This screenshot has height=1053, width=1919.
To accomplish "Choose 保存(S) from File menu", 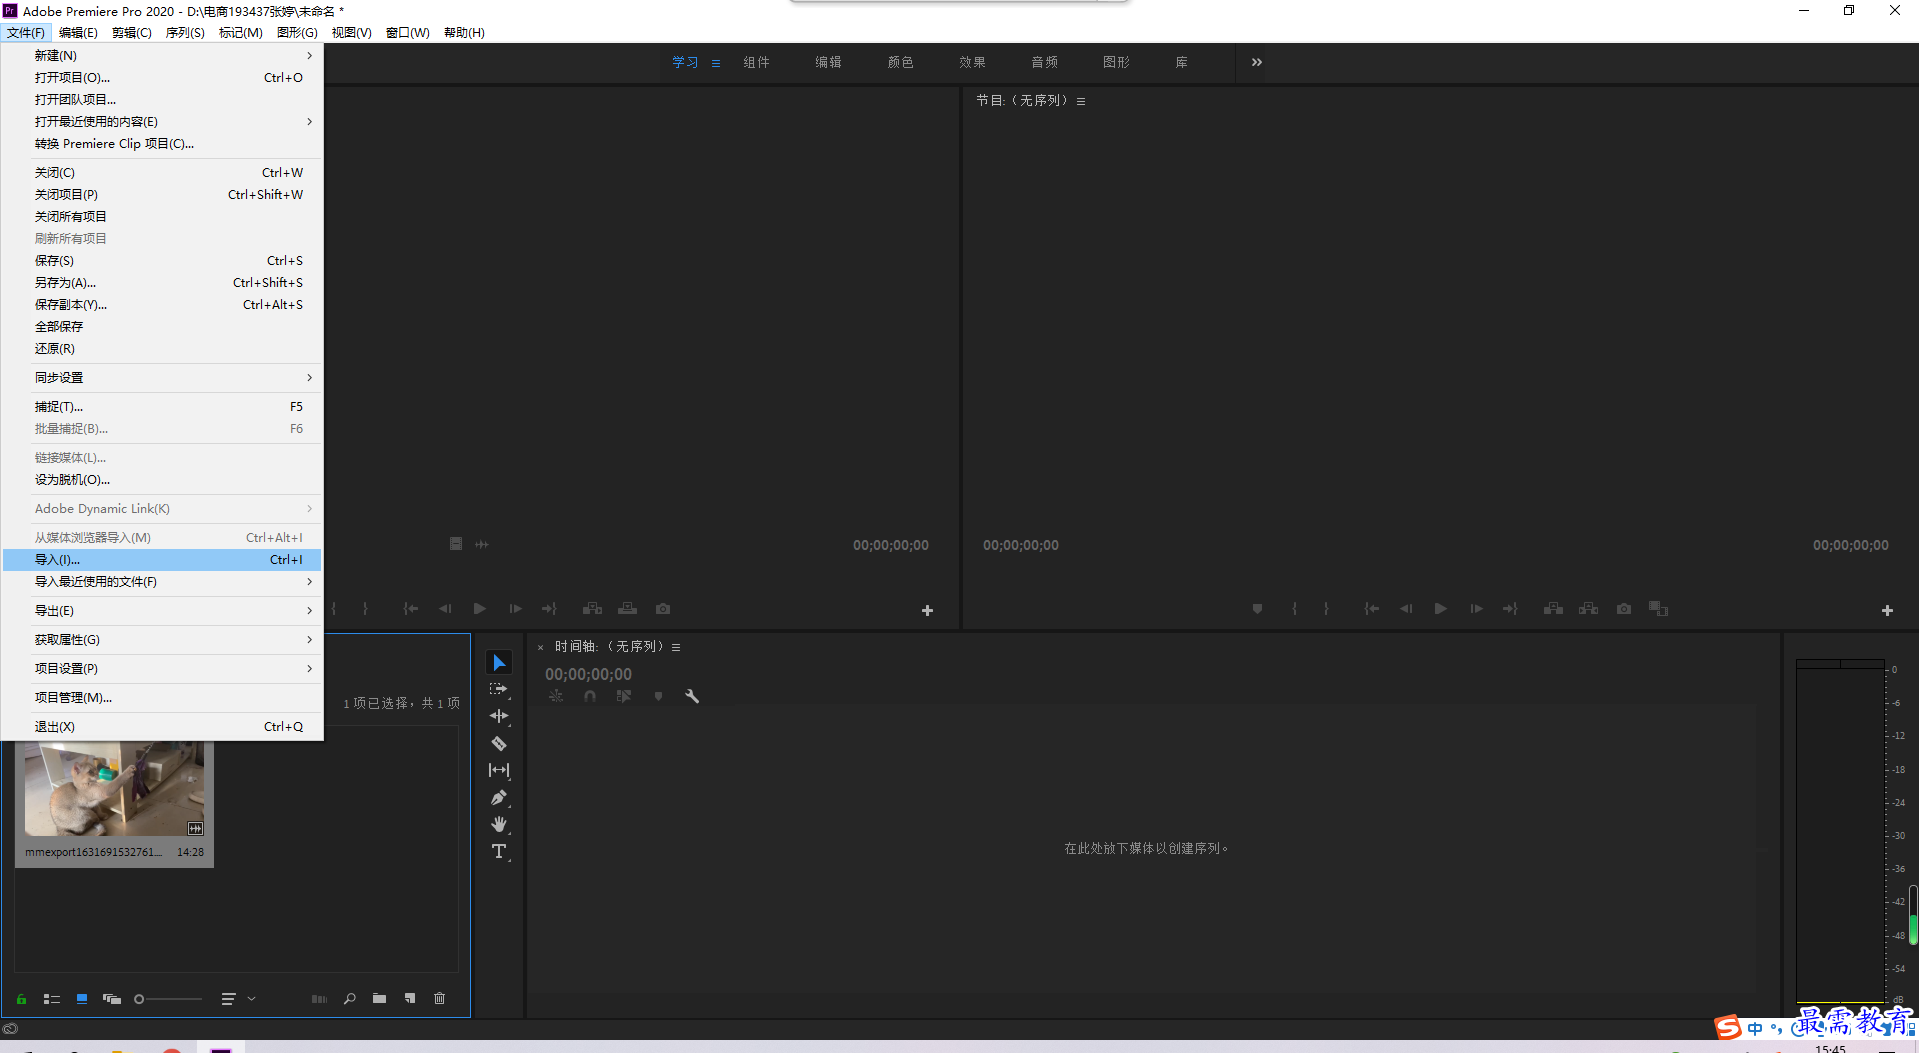I will (x=162, y=260).
